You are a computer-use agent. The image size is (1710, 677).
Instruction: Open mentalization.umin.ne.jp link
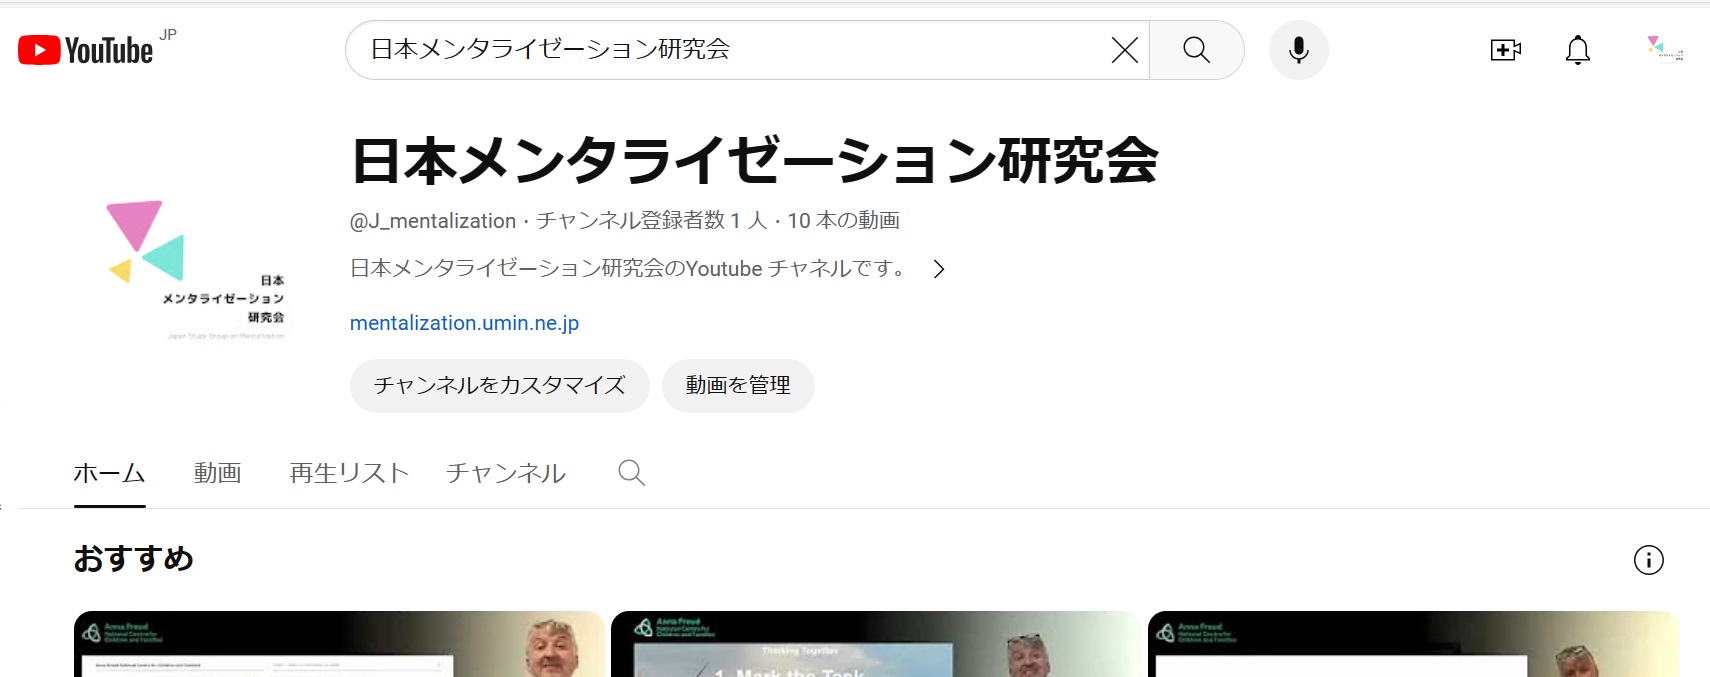click(x=464, y=323)
